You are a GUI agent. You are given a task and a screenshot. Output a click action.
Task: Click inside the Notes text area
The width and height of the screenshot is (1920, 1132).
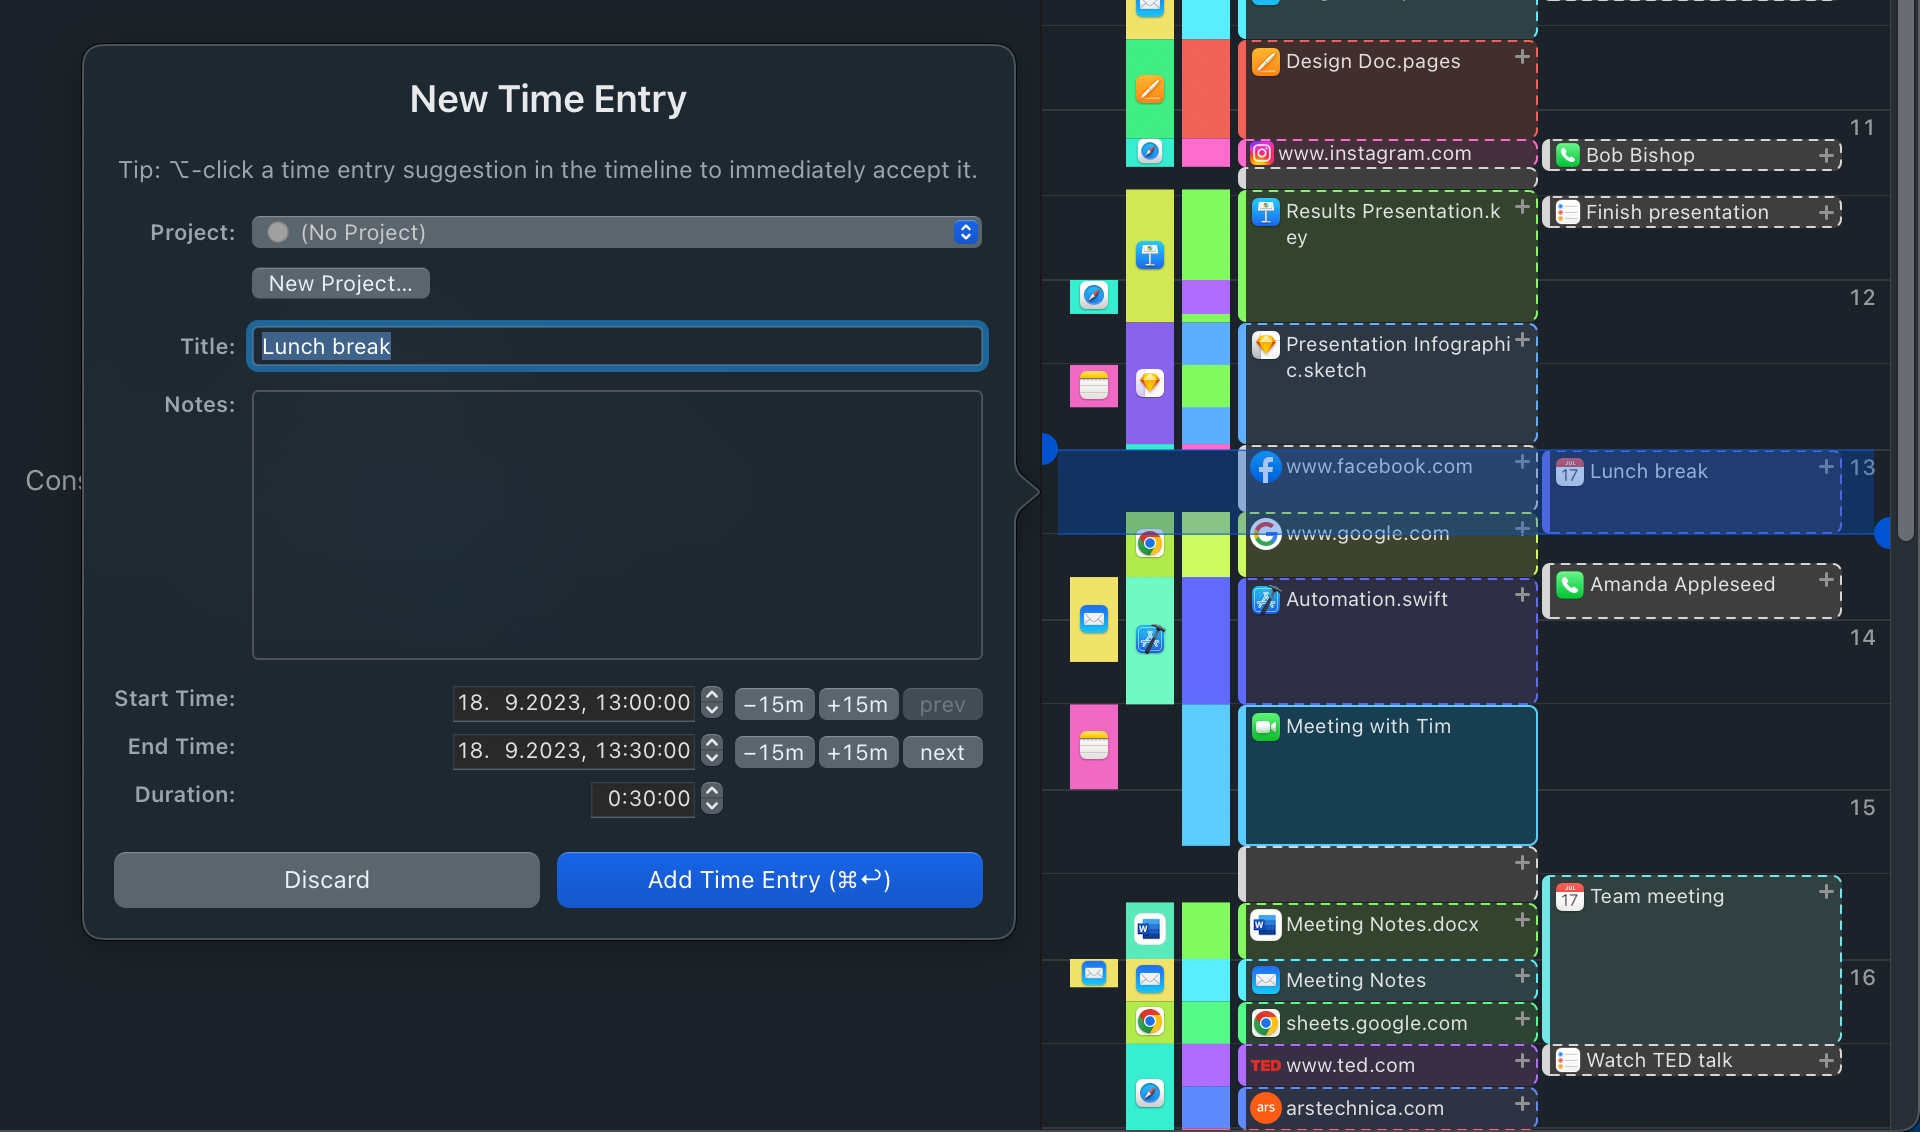(x=616, y=525)
